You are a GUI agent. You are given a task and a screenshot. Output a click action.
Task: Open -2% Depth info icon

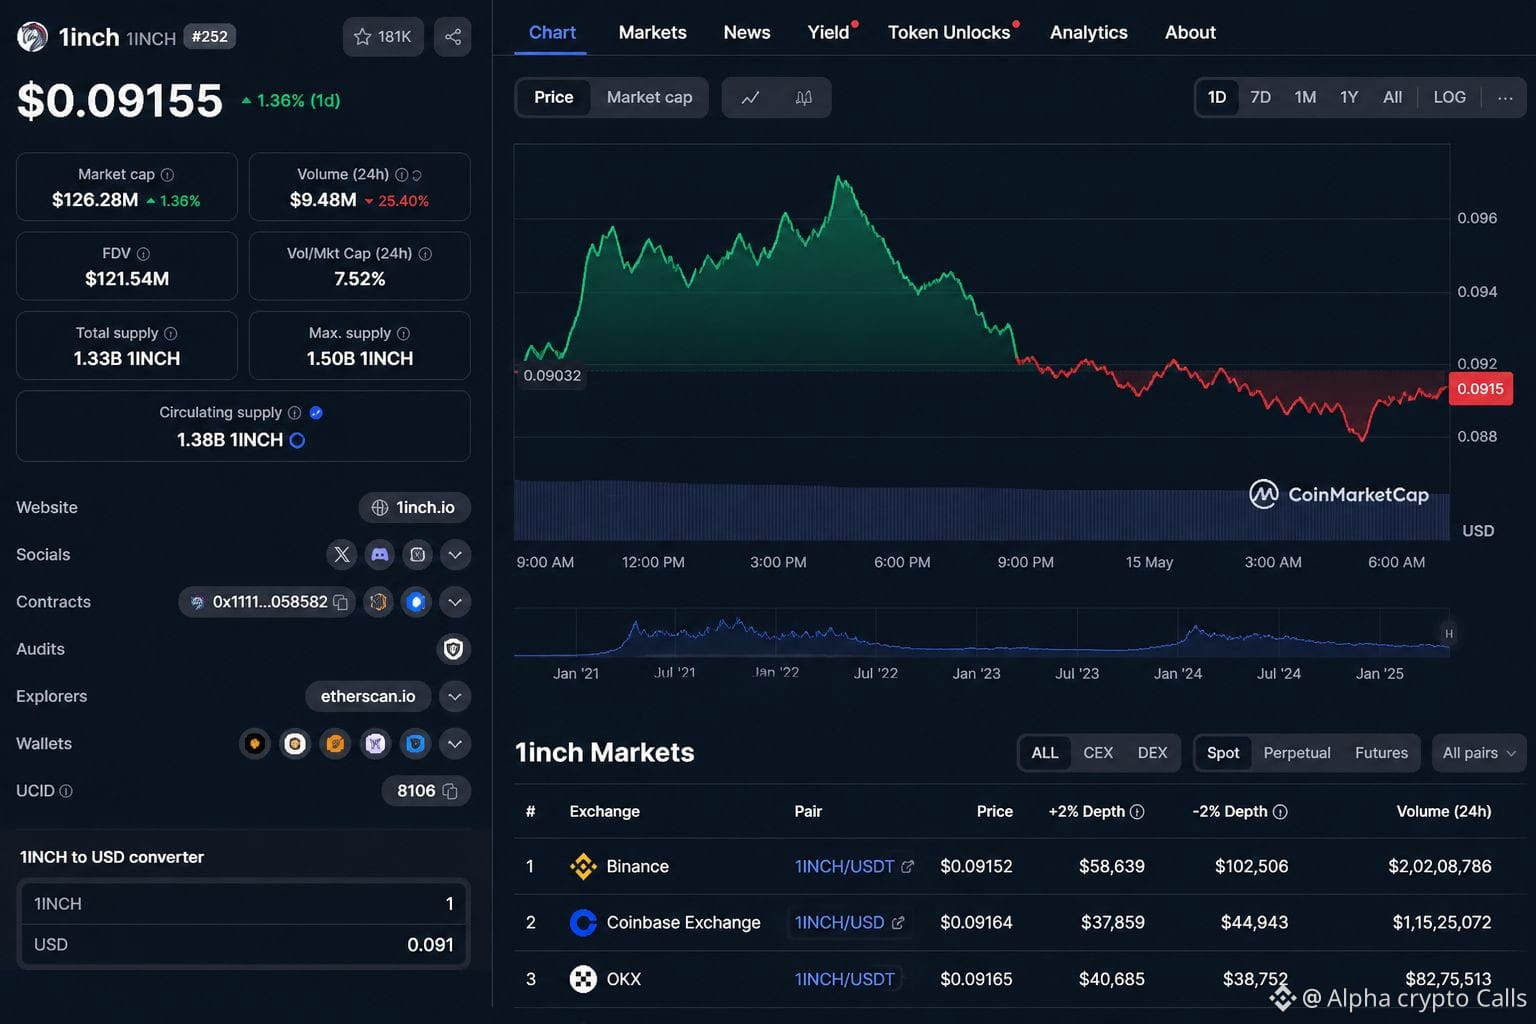[x=1280, y=812]
